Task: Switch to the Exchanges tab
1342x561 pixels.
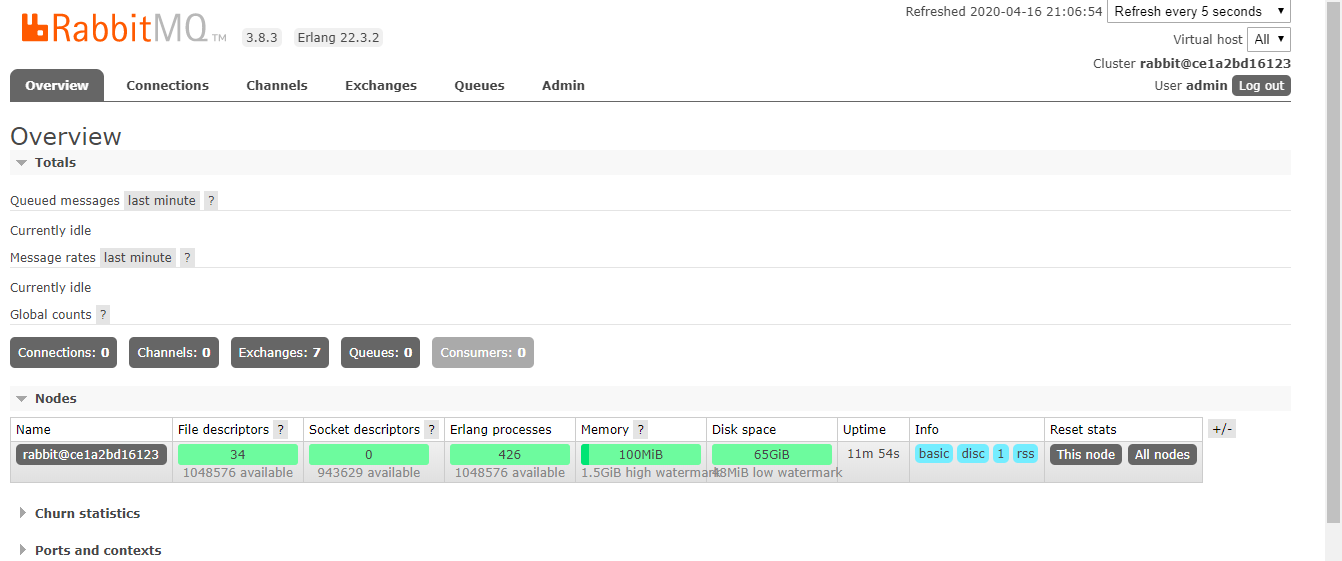Action: [x=381, y=85]
